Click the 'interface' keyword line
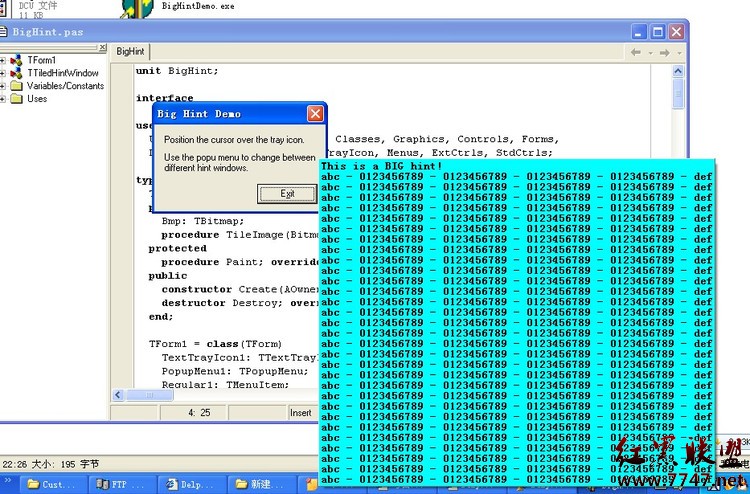This screenshot has height=494, width=750. click(165, 98)
